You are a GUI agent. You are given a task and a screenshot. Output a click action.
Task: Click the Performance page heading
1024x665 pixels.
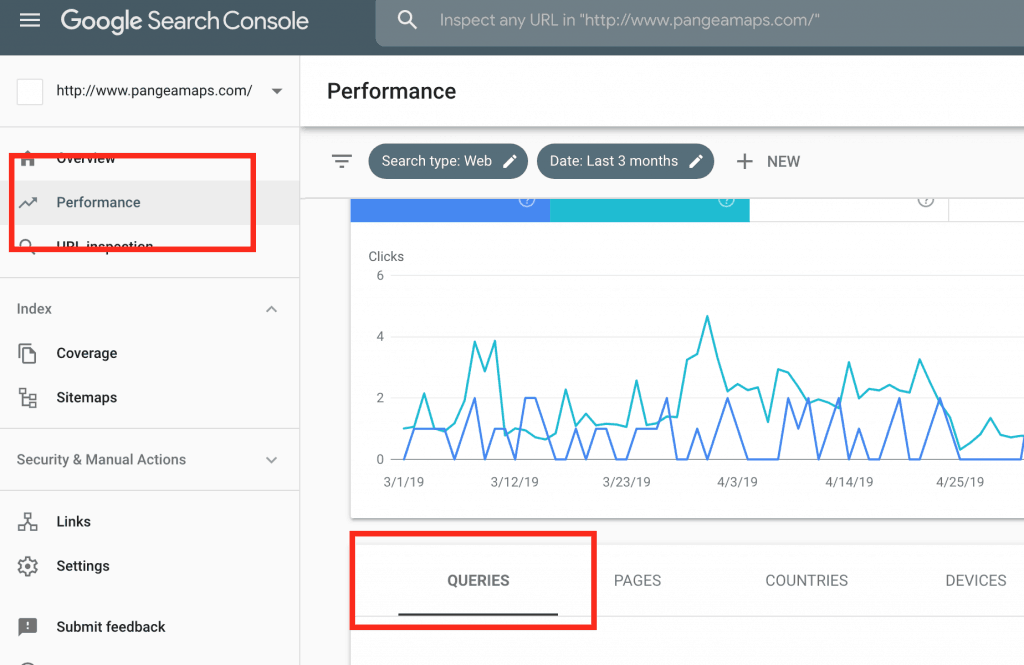tap(392, 91)
